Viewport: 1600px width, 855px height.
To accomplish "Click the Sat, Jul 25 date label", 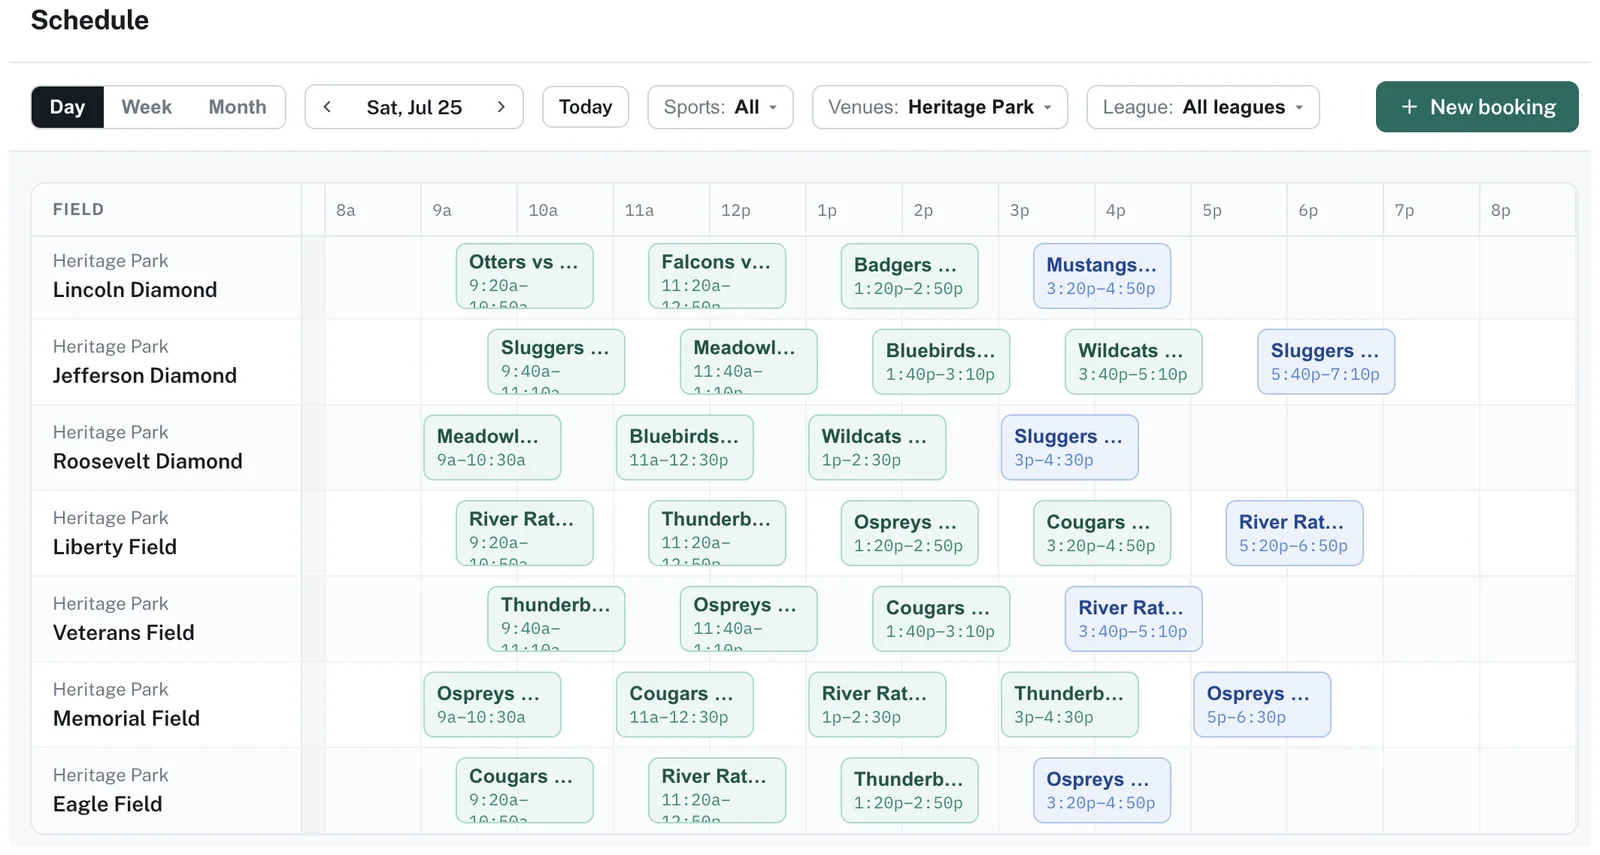I will (414, 107).
